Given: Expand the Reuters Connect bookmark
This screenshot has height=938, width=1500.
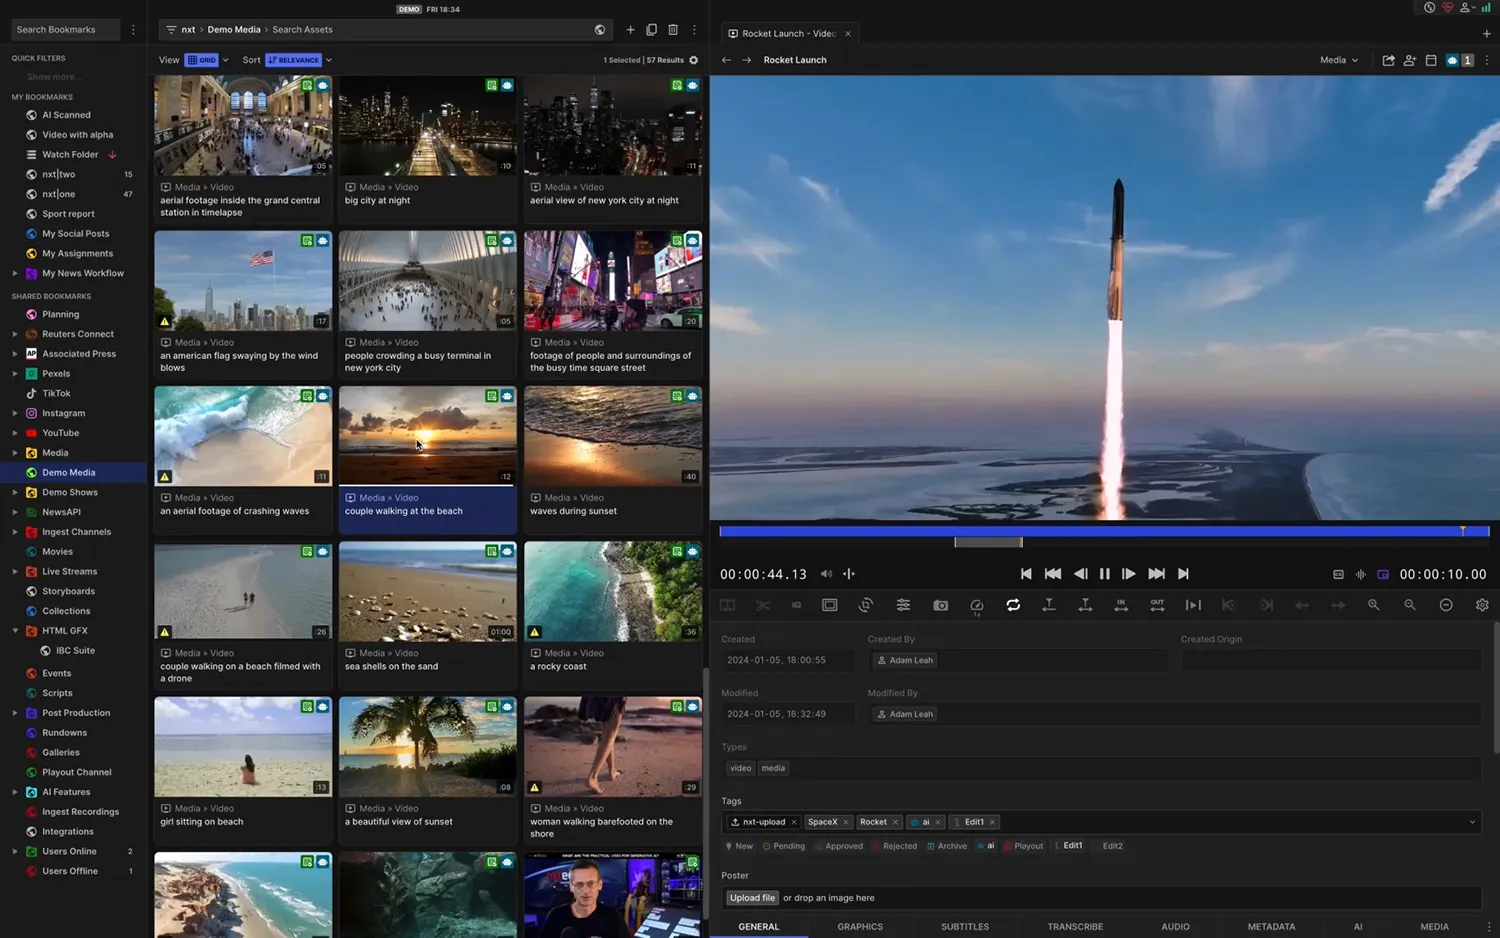Looking at the screenshot, I should [x=15, y=334].
